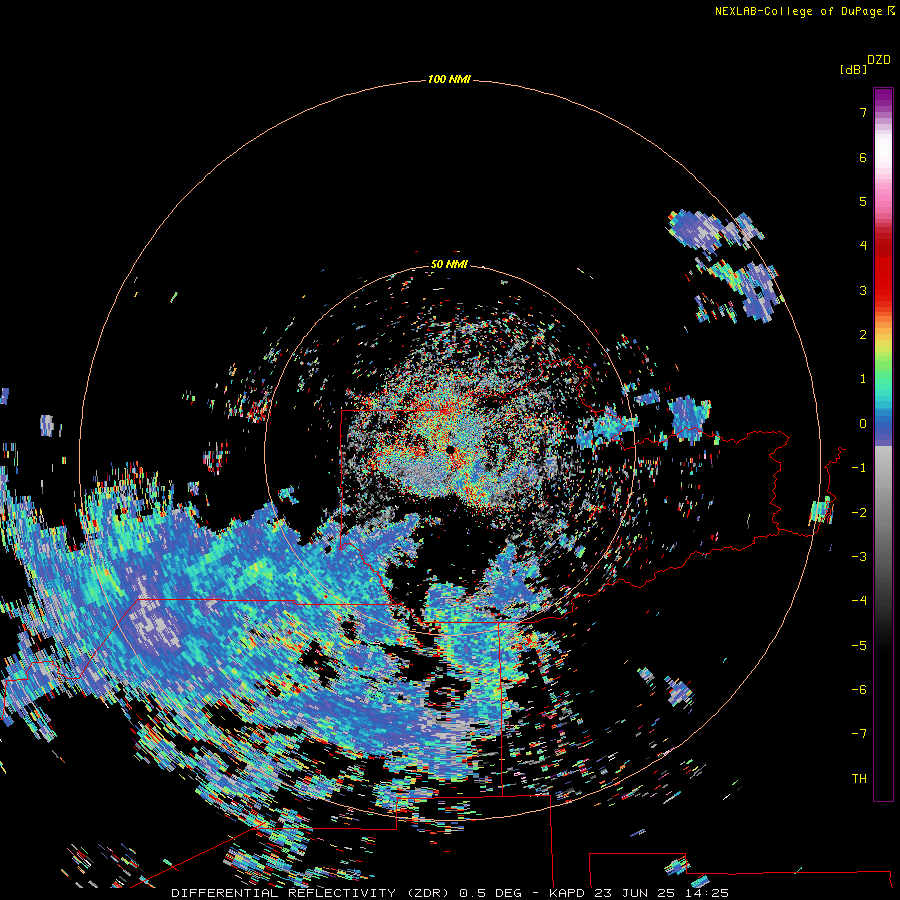
Task: Click the 4 value on the color scale
Action: coord(863,246)
